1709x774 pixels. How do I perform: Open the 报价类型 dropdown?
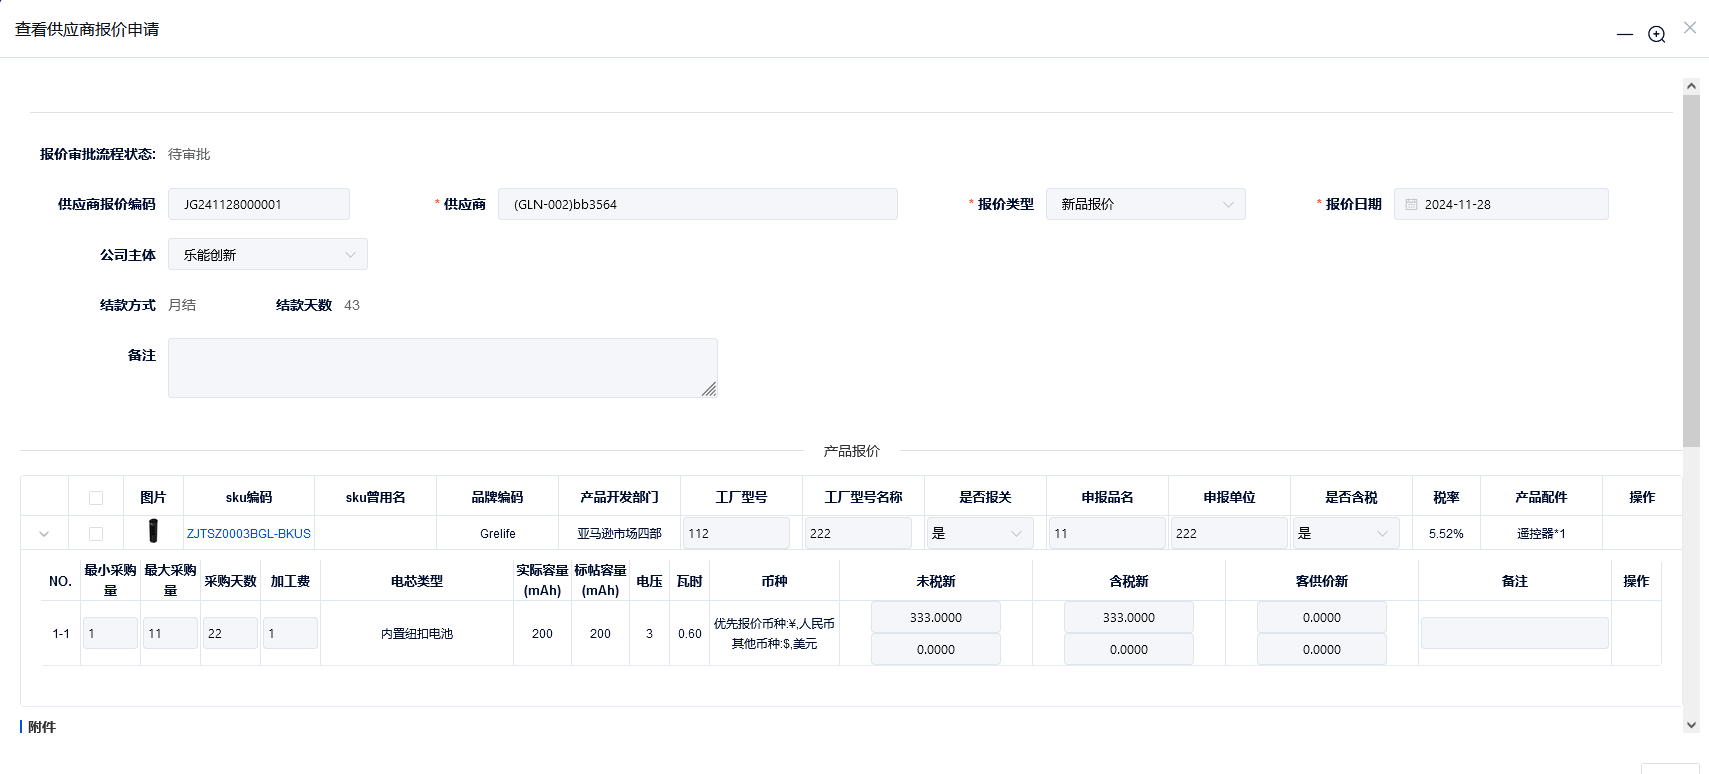[1145, 204]
